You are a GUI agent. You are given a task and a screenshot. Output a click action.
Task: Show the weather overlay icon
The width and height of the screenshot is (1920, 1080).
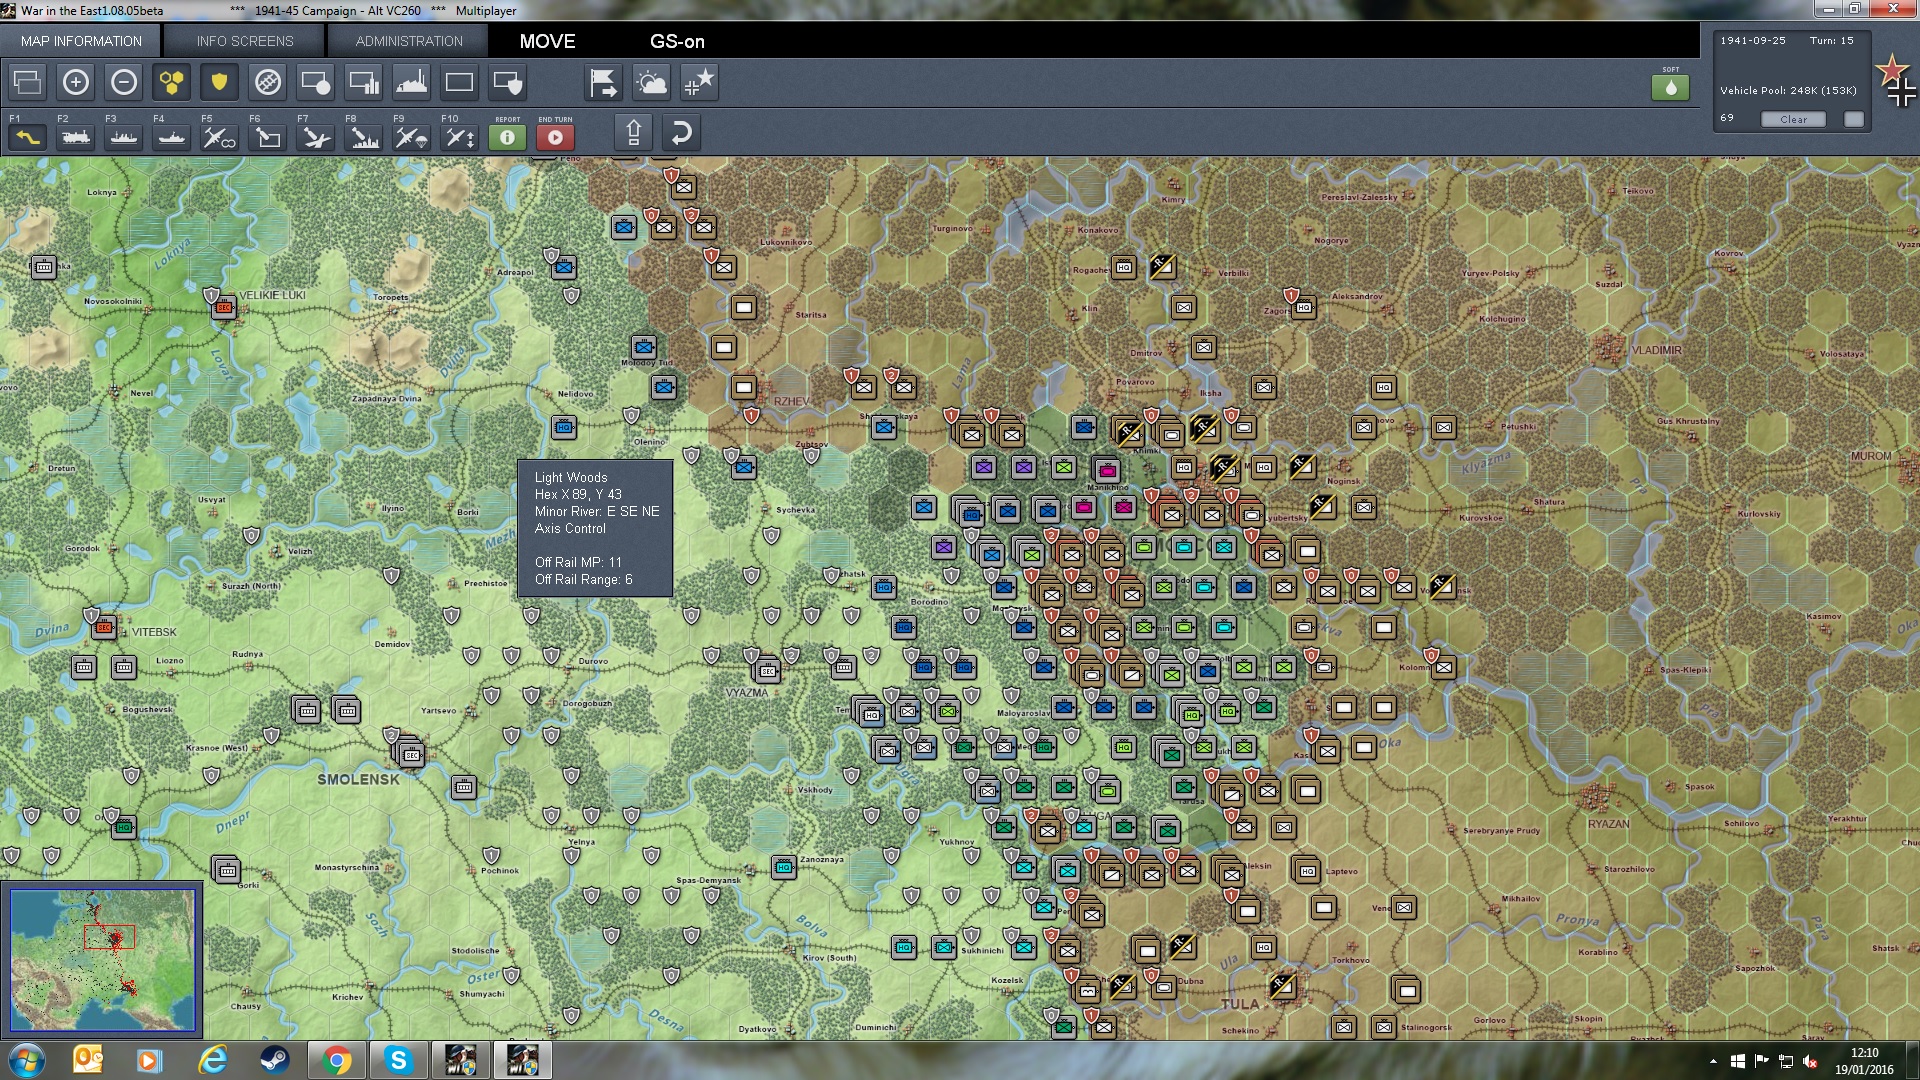(x=651, y=82)
